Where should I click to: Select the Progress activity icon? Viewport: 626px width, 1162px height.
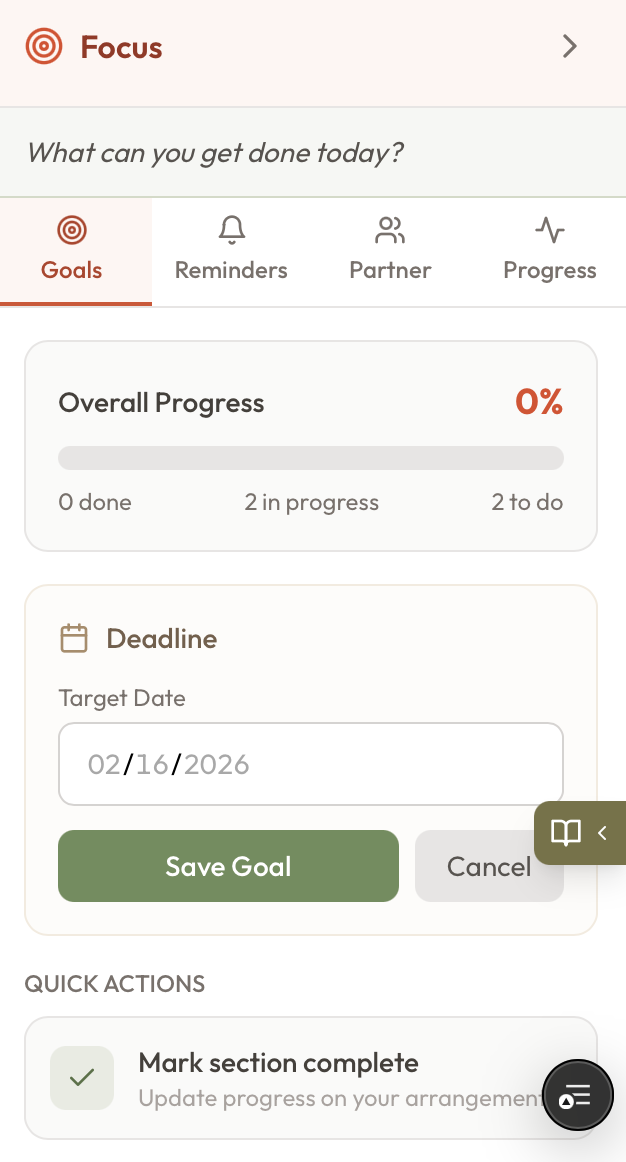coord(549,229)
